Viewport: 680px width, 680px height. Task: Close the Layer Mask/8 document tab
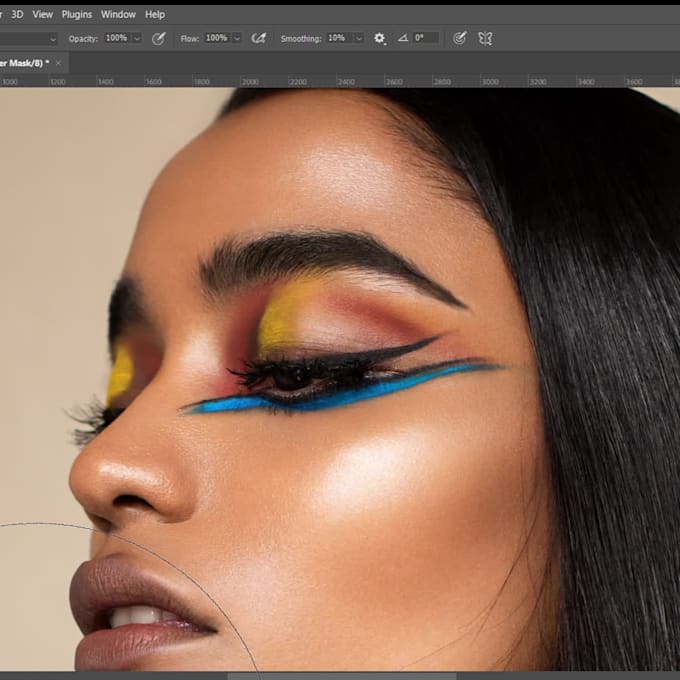coord(58,63)
